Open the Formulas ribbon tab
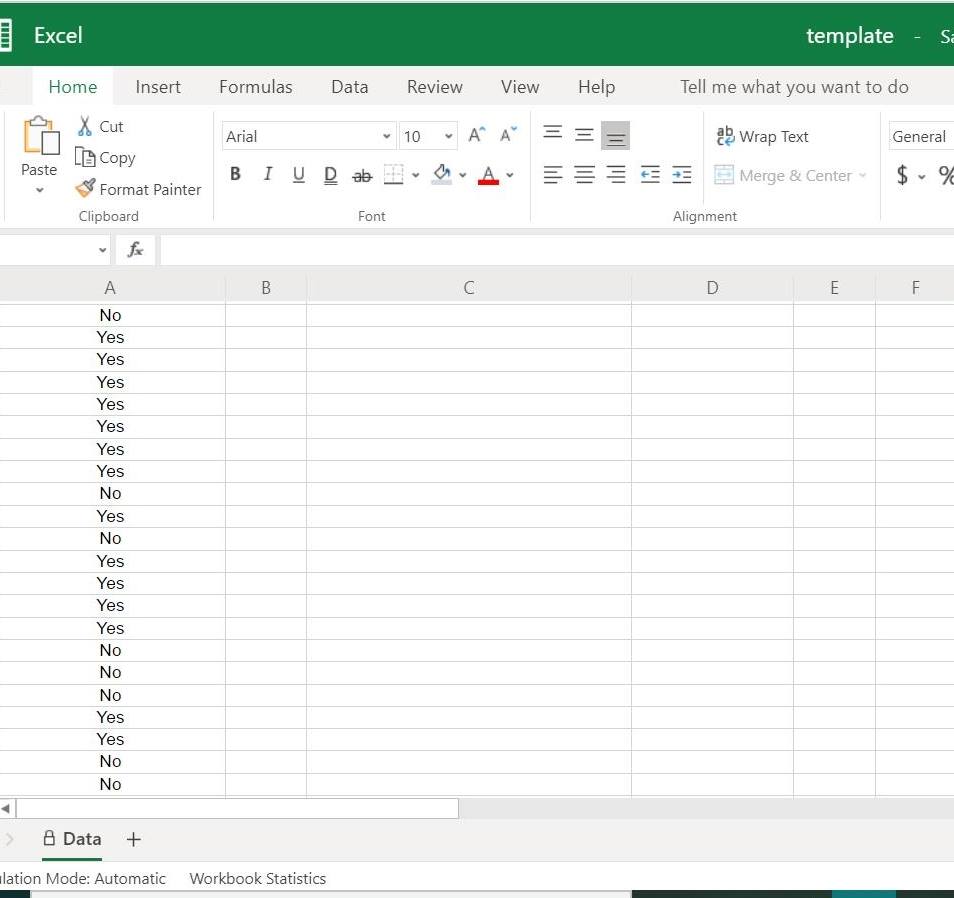This screenshot has width=954, height=898. (x=256, y=87)
